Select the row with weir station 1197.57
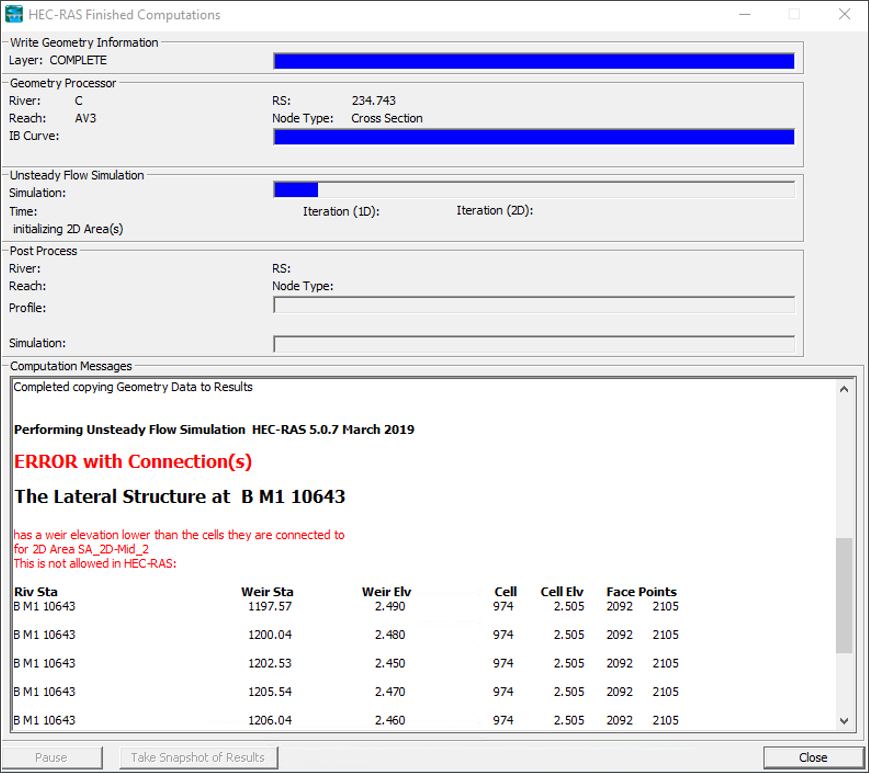The image size is (869, 773). (270, 606)
